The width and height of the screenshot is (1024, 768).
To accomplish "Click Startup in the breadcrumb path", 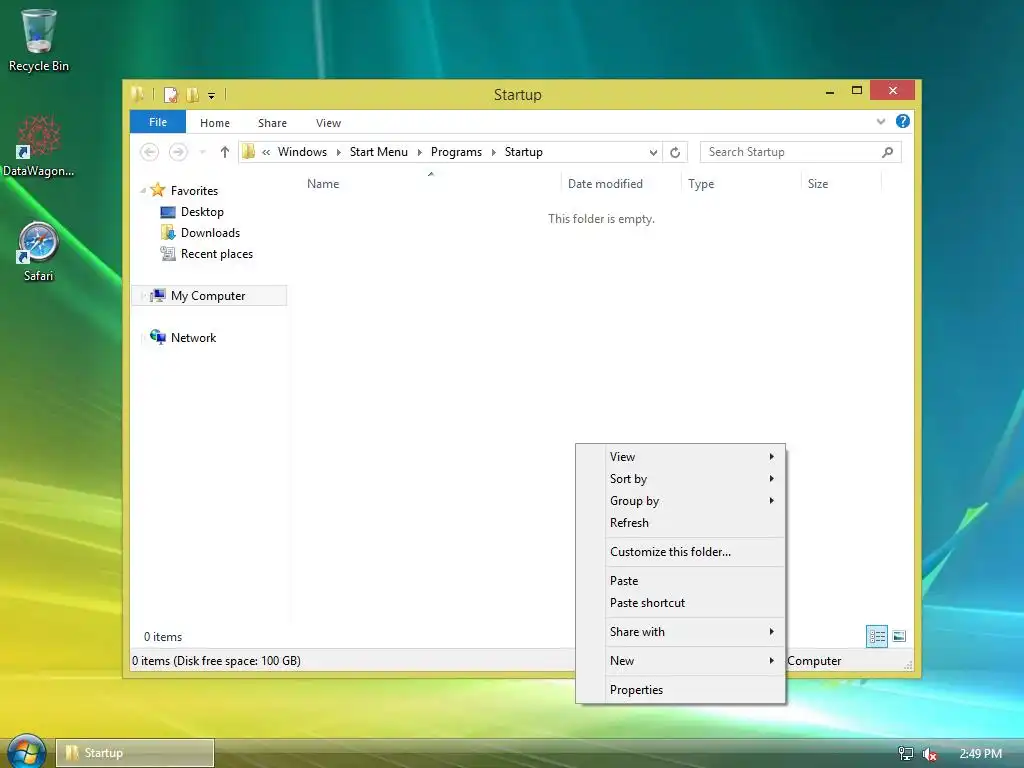I will click(x=524, y=152).
